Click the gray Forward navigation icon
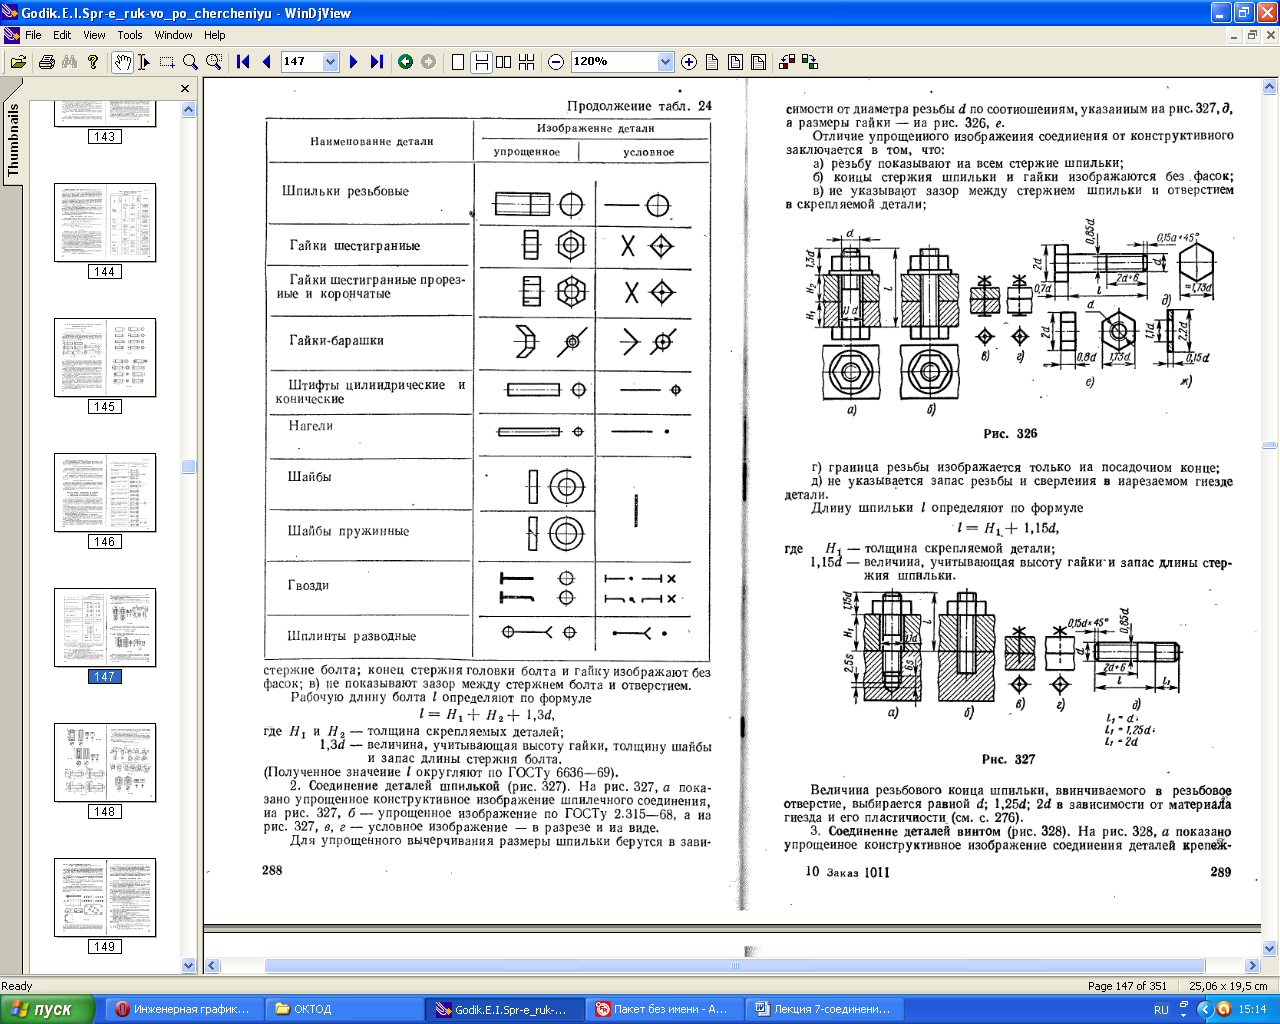Screen dimensions: 1280x1024 pos(429,62)
